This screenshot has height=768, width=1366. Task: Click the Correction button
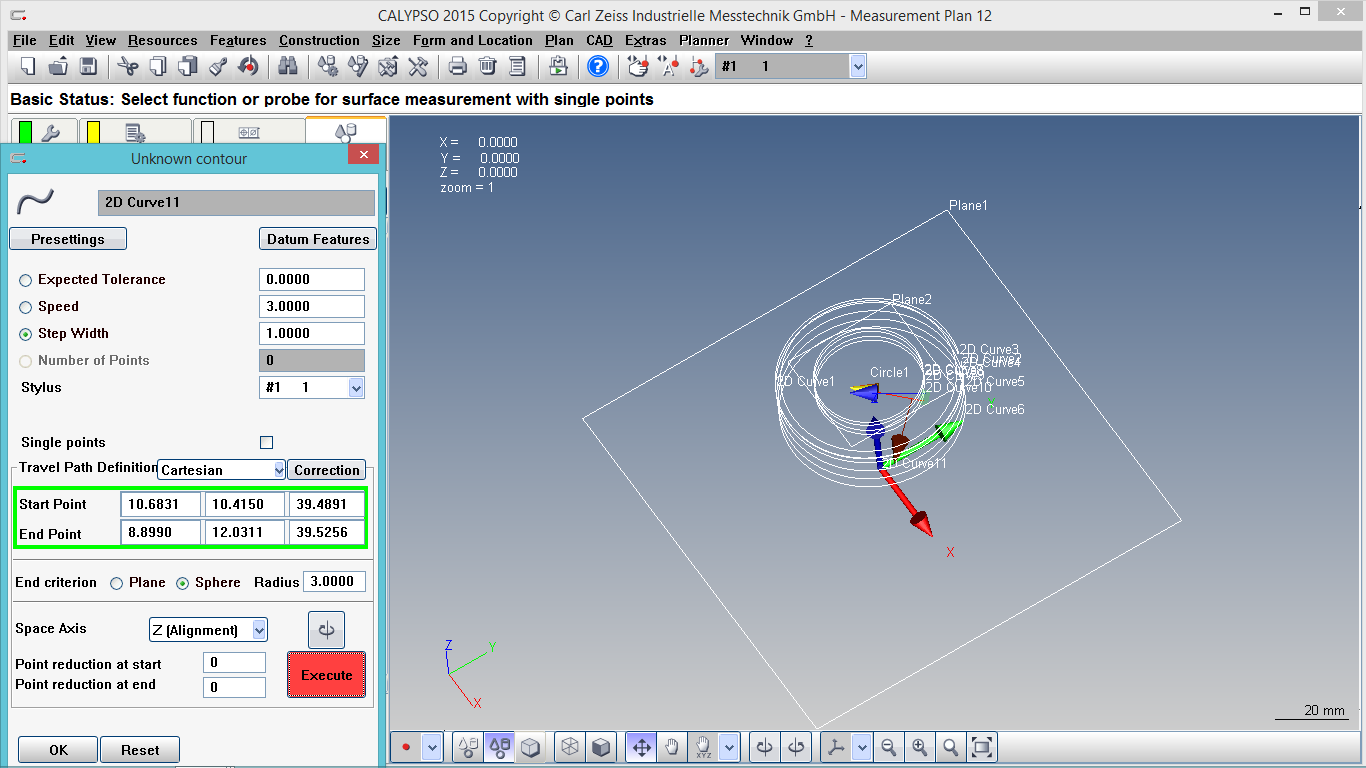pyautogui.click(x=327, y=470)
